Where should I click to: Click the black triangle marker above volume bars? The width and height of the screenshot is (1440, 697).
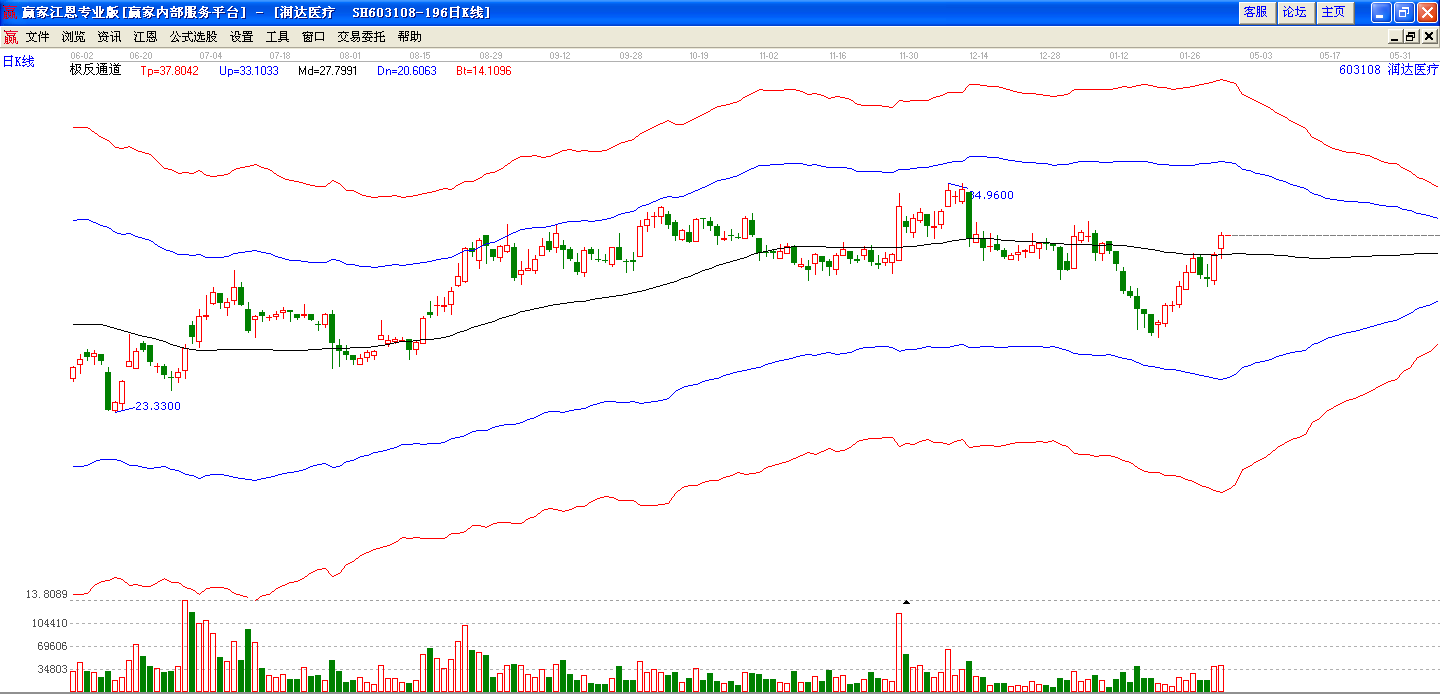906,602
